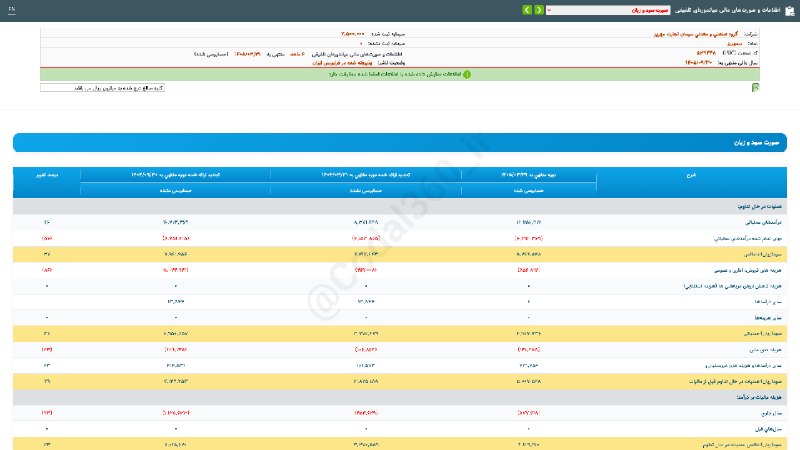The width and height of the screenshot is (800, 450).
Task: Open the financial statement selector dropdown
Action: (608, 10)
